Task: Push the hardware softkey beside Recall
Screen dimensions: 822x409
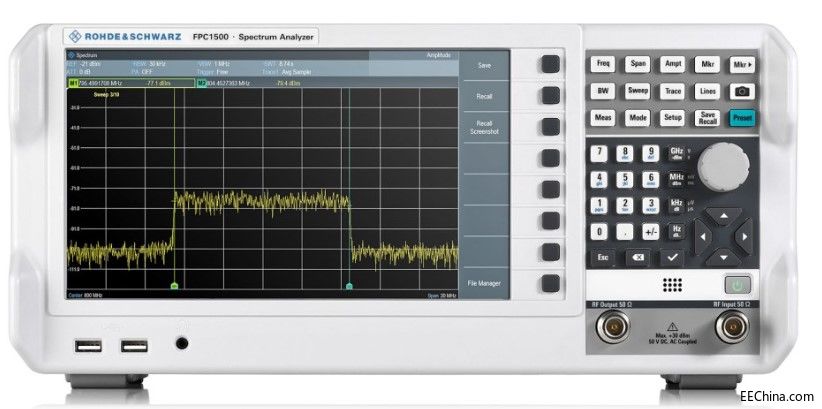Action: (x=550, y=95)
